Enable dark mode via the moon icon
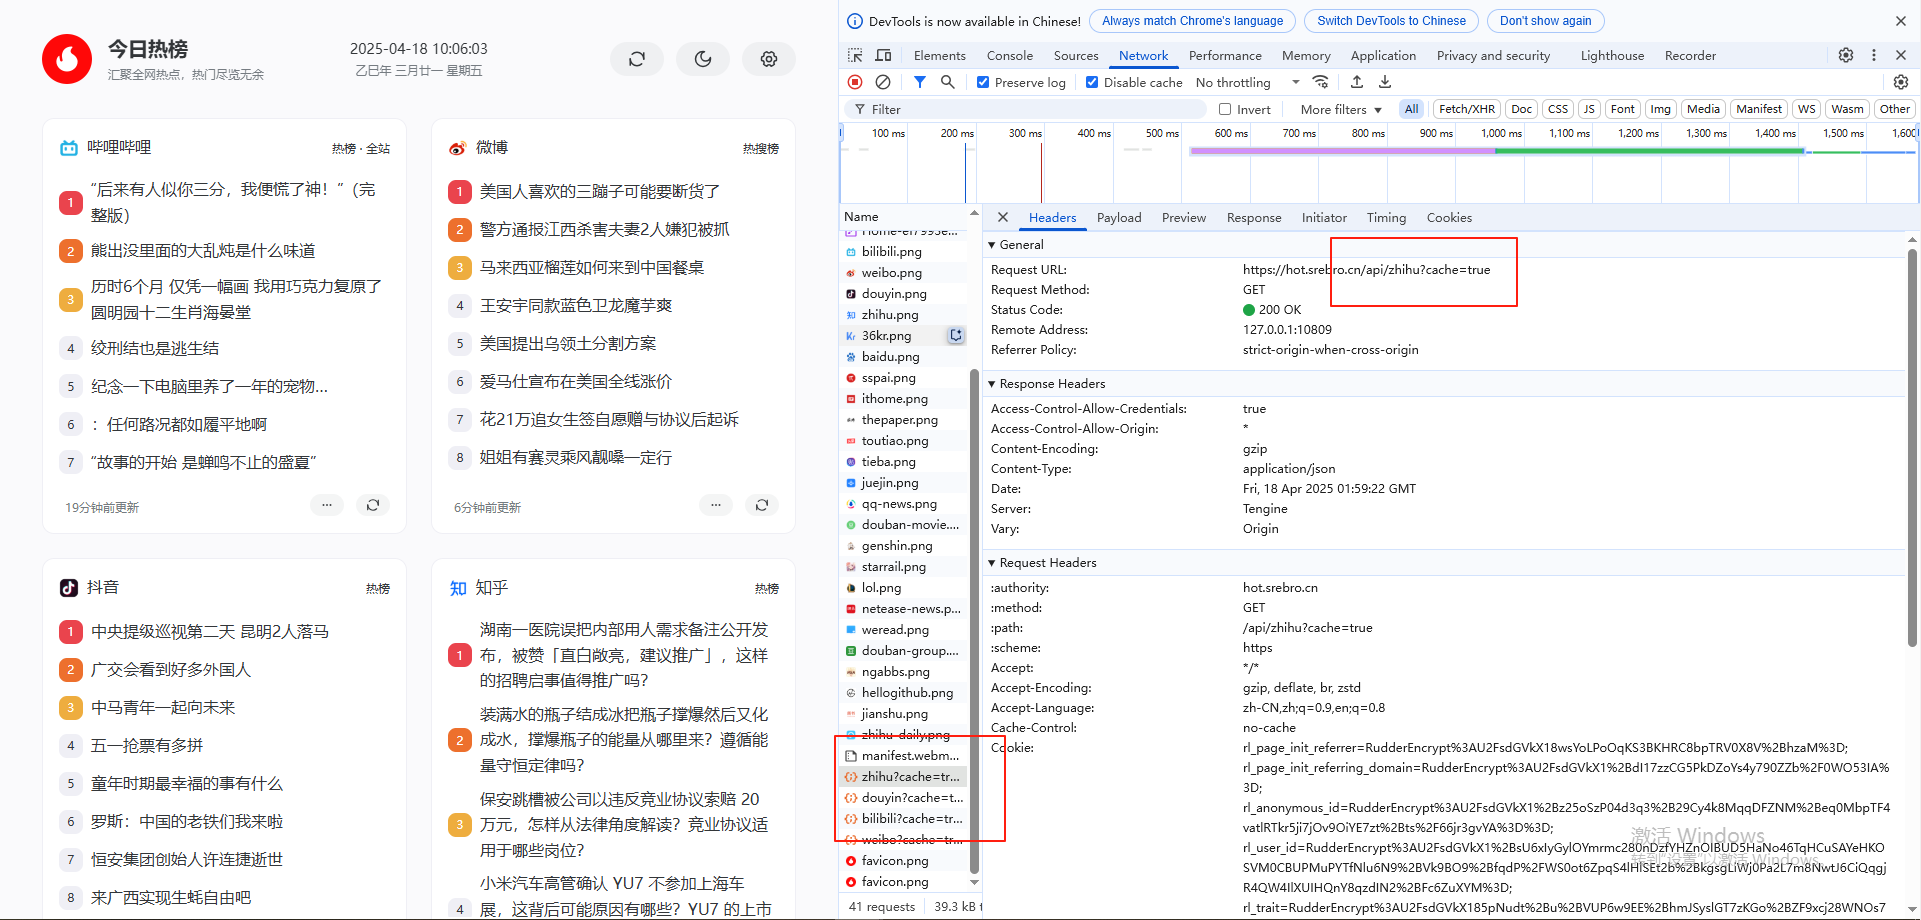Viewport: 1921px width, 920px height. (x=703, y=59)
